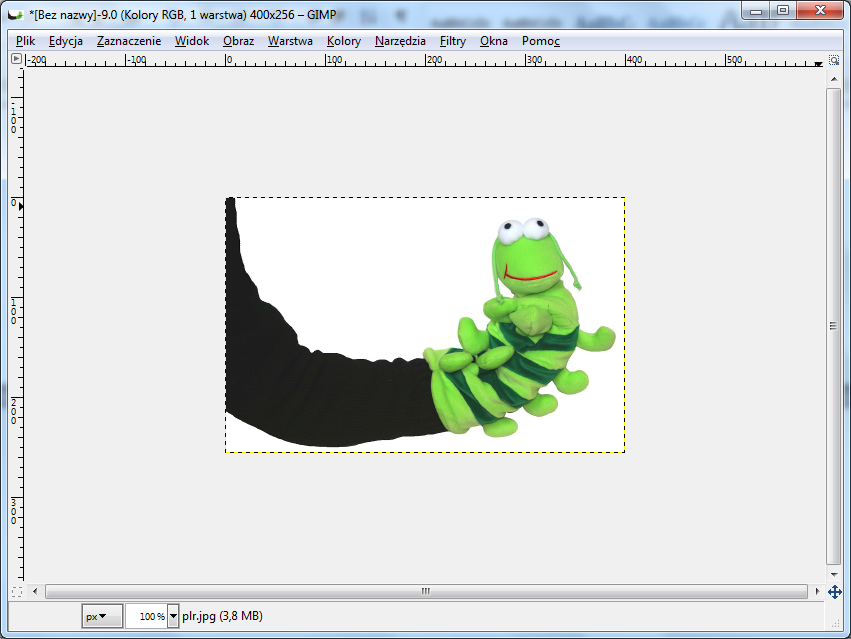The image size is (851, 639).
Task: Click the 100% zoom input field
Action: [147, 616]
